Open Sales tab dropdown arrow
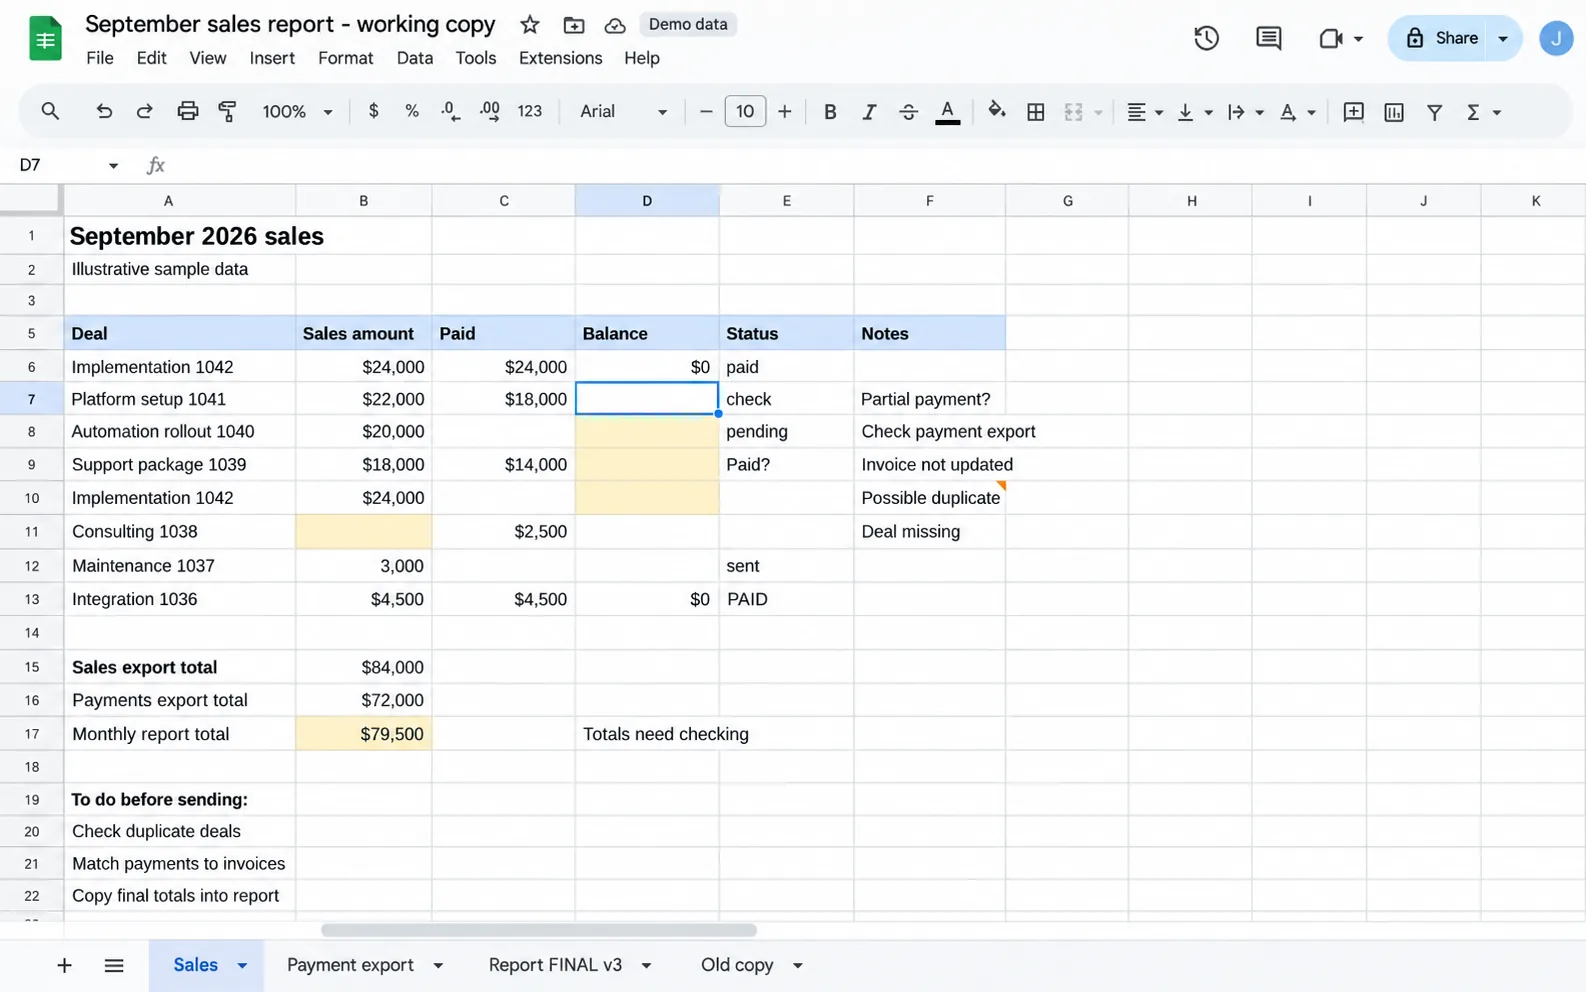Screen dimensions: 1586x992 [242, 965]
